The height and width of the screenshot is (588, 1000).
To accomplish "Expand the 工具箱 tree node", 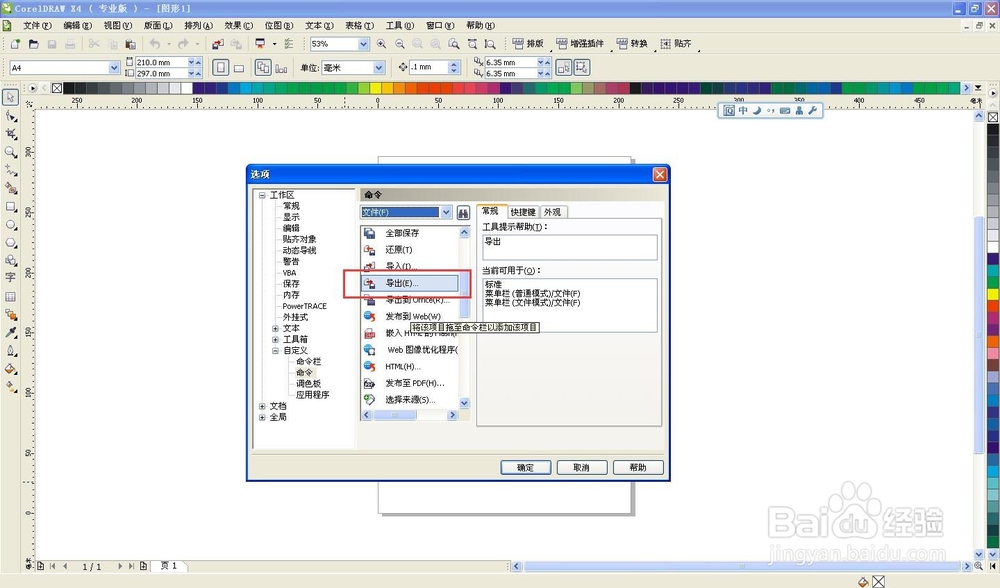I will click(276, 339).
